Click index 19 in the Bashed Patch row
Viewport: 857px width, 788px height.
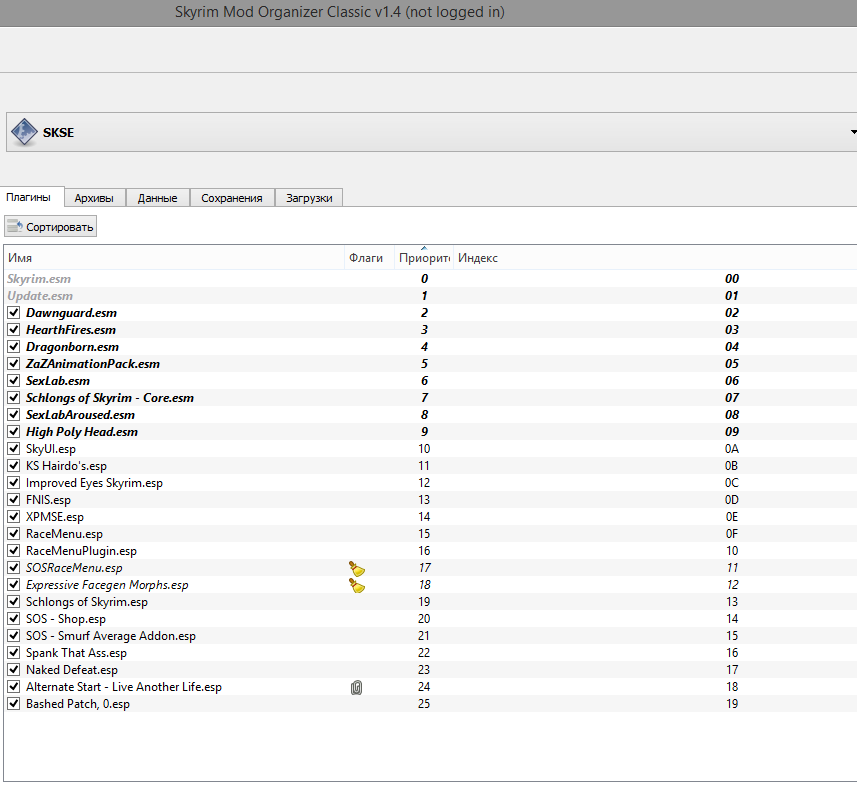click(x=732, y=704)
